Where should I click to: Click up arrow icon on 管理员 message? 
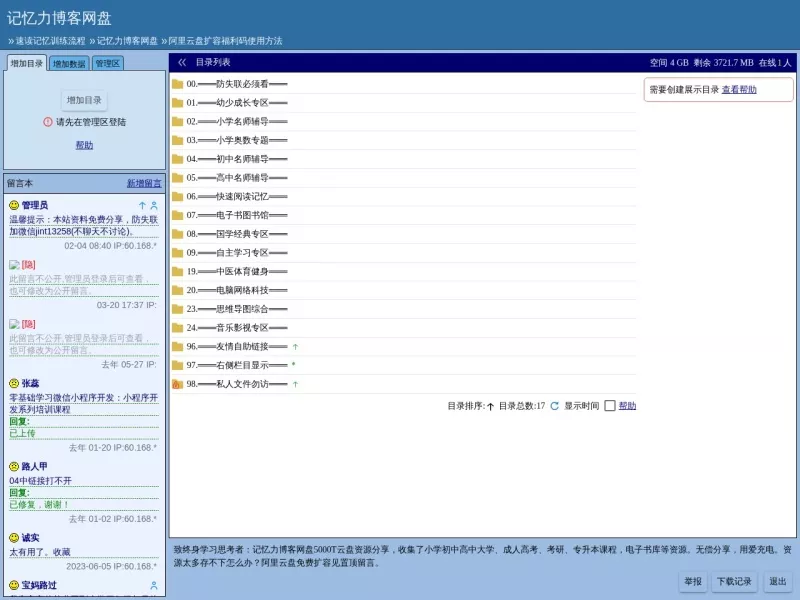142,206
